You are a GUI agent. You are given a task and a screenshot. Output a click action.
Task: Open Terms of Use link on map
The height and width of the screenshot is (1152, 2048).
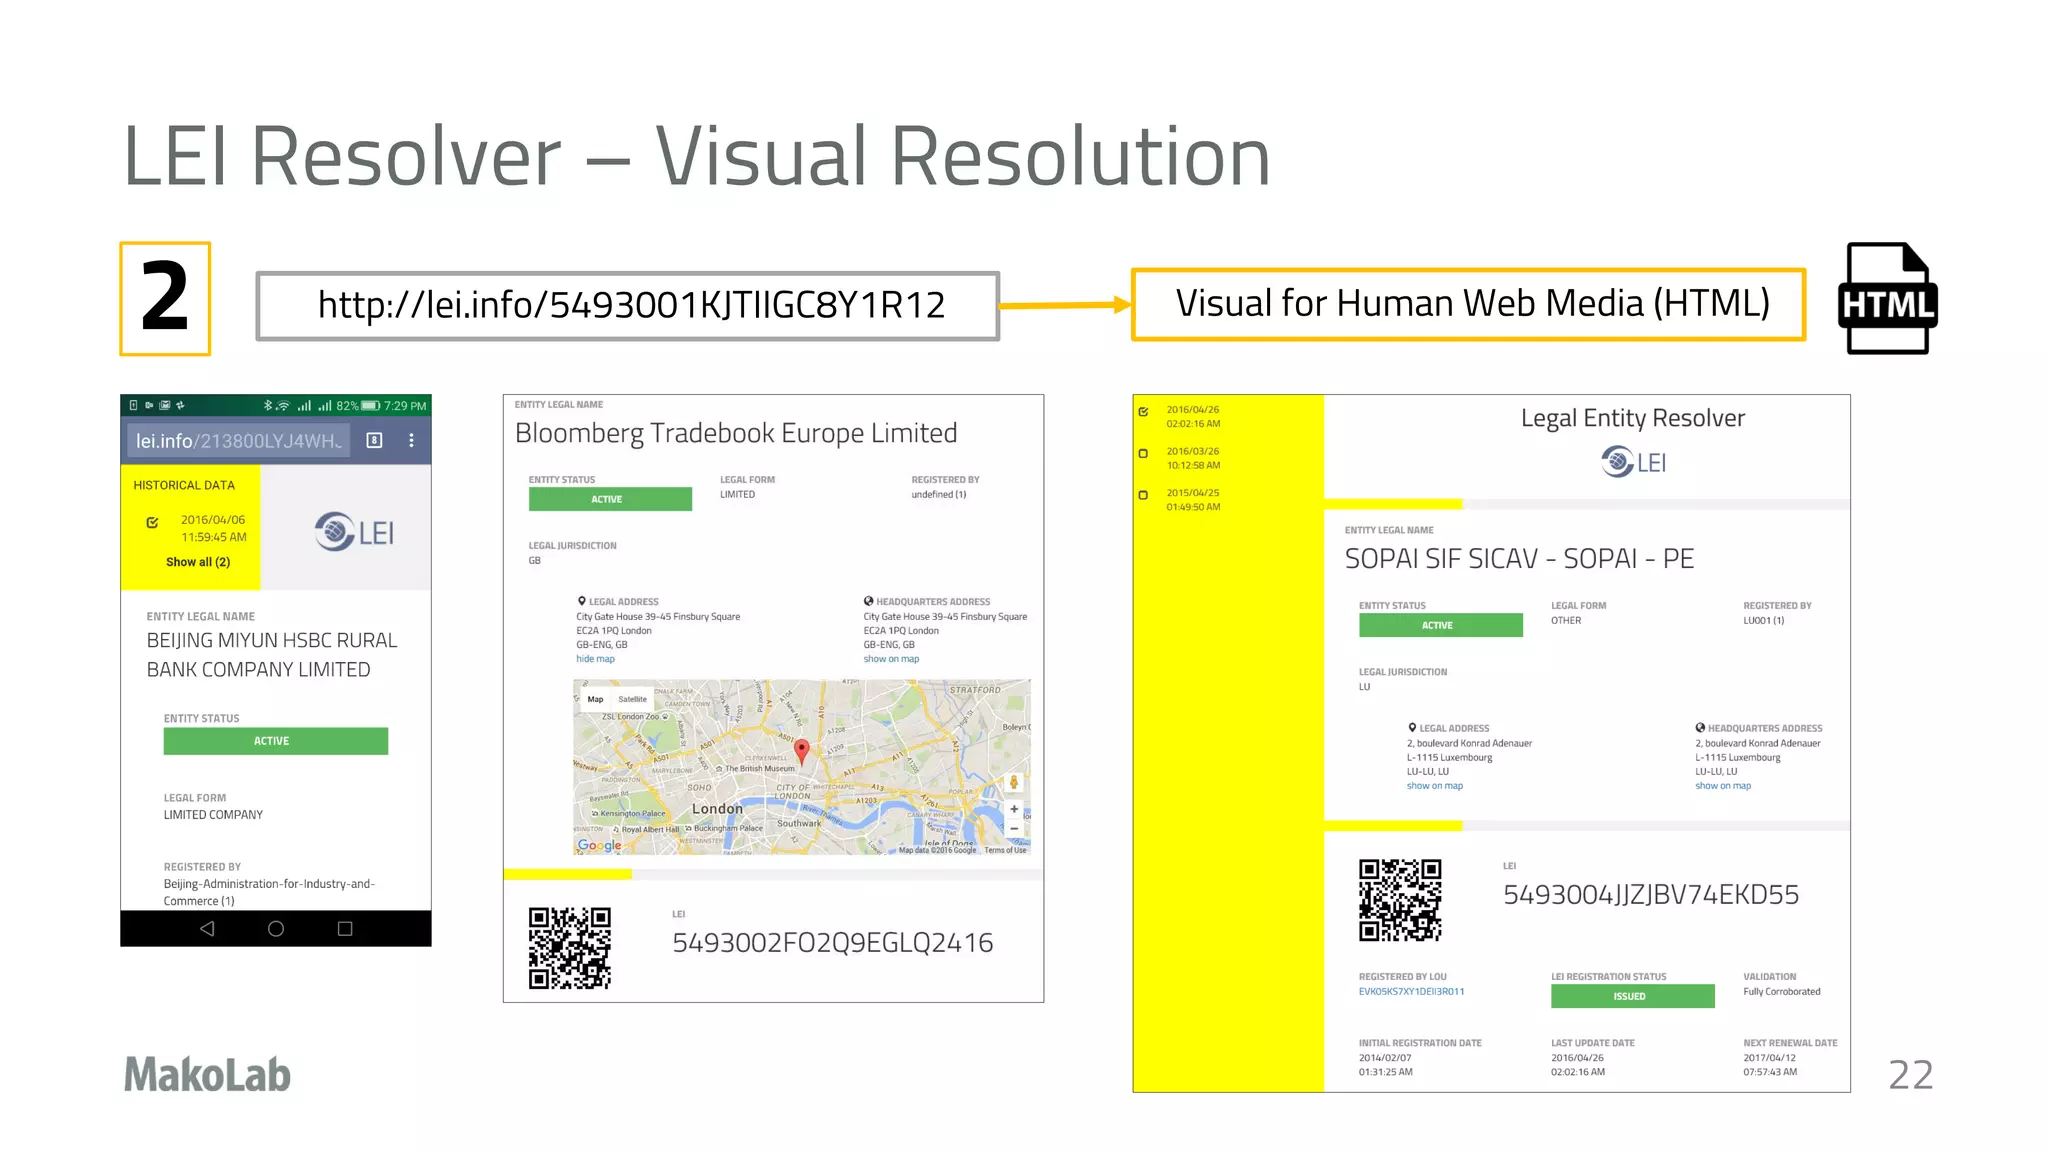tap(1005, 850)
